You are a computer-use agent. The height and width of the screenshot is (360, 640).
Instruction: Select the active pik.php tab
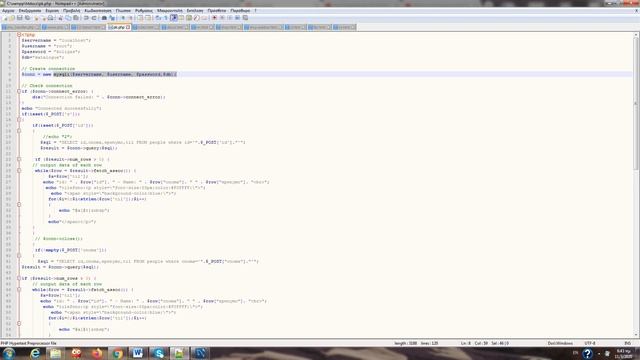pyautogui.click(x=118, y=27)
